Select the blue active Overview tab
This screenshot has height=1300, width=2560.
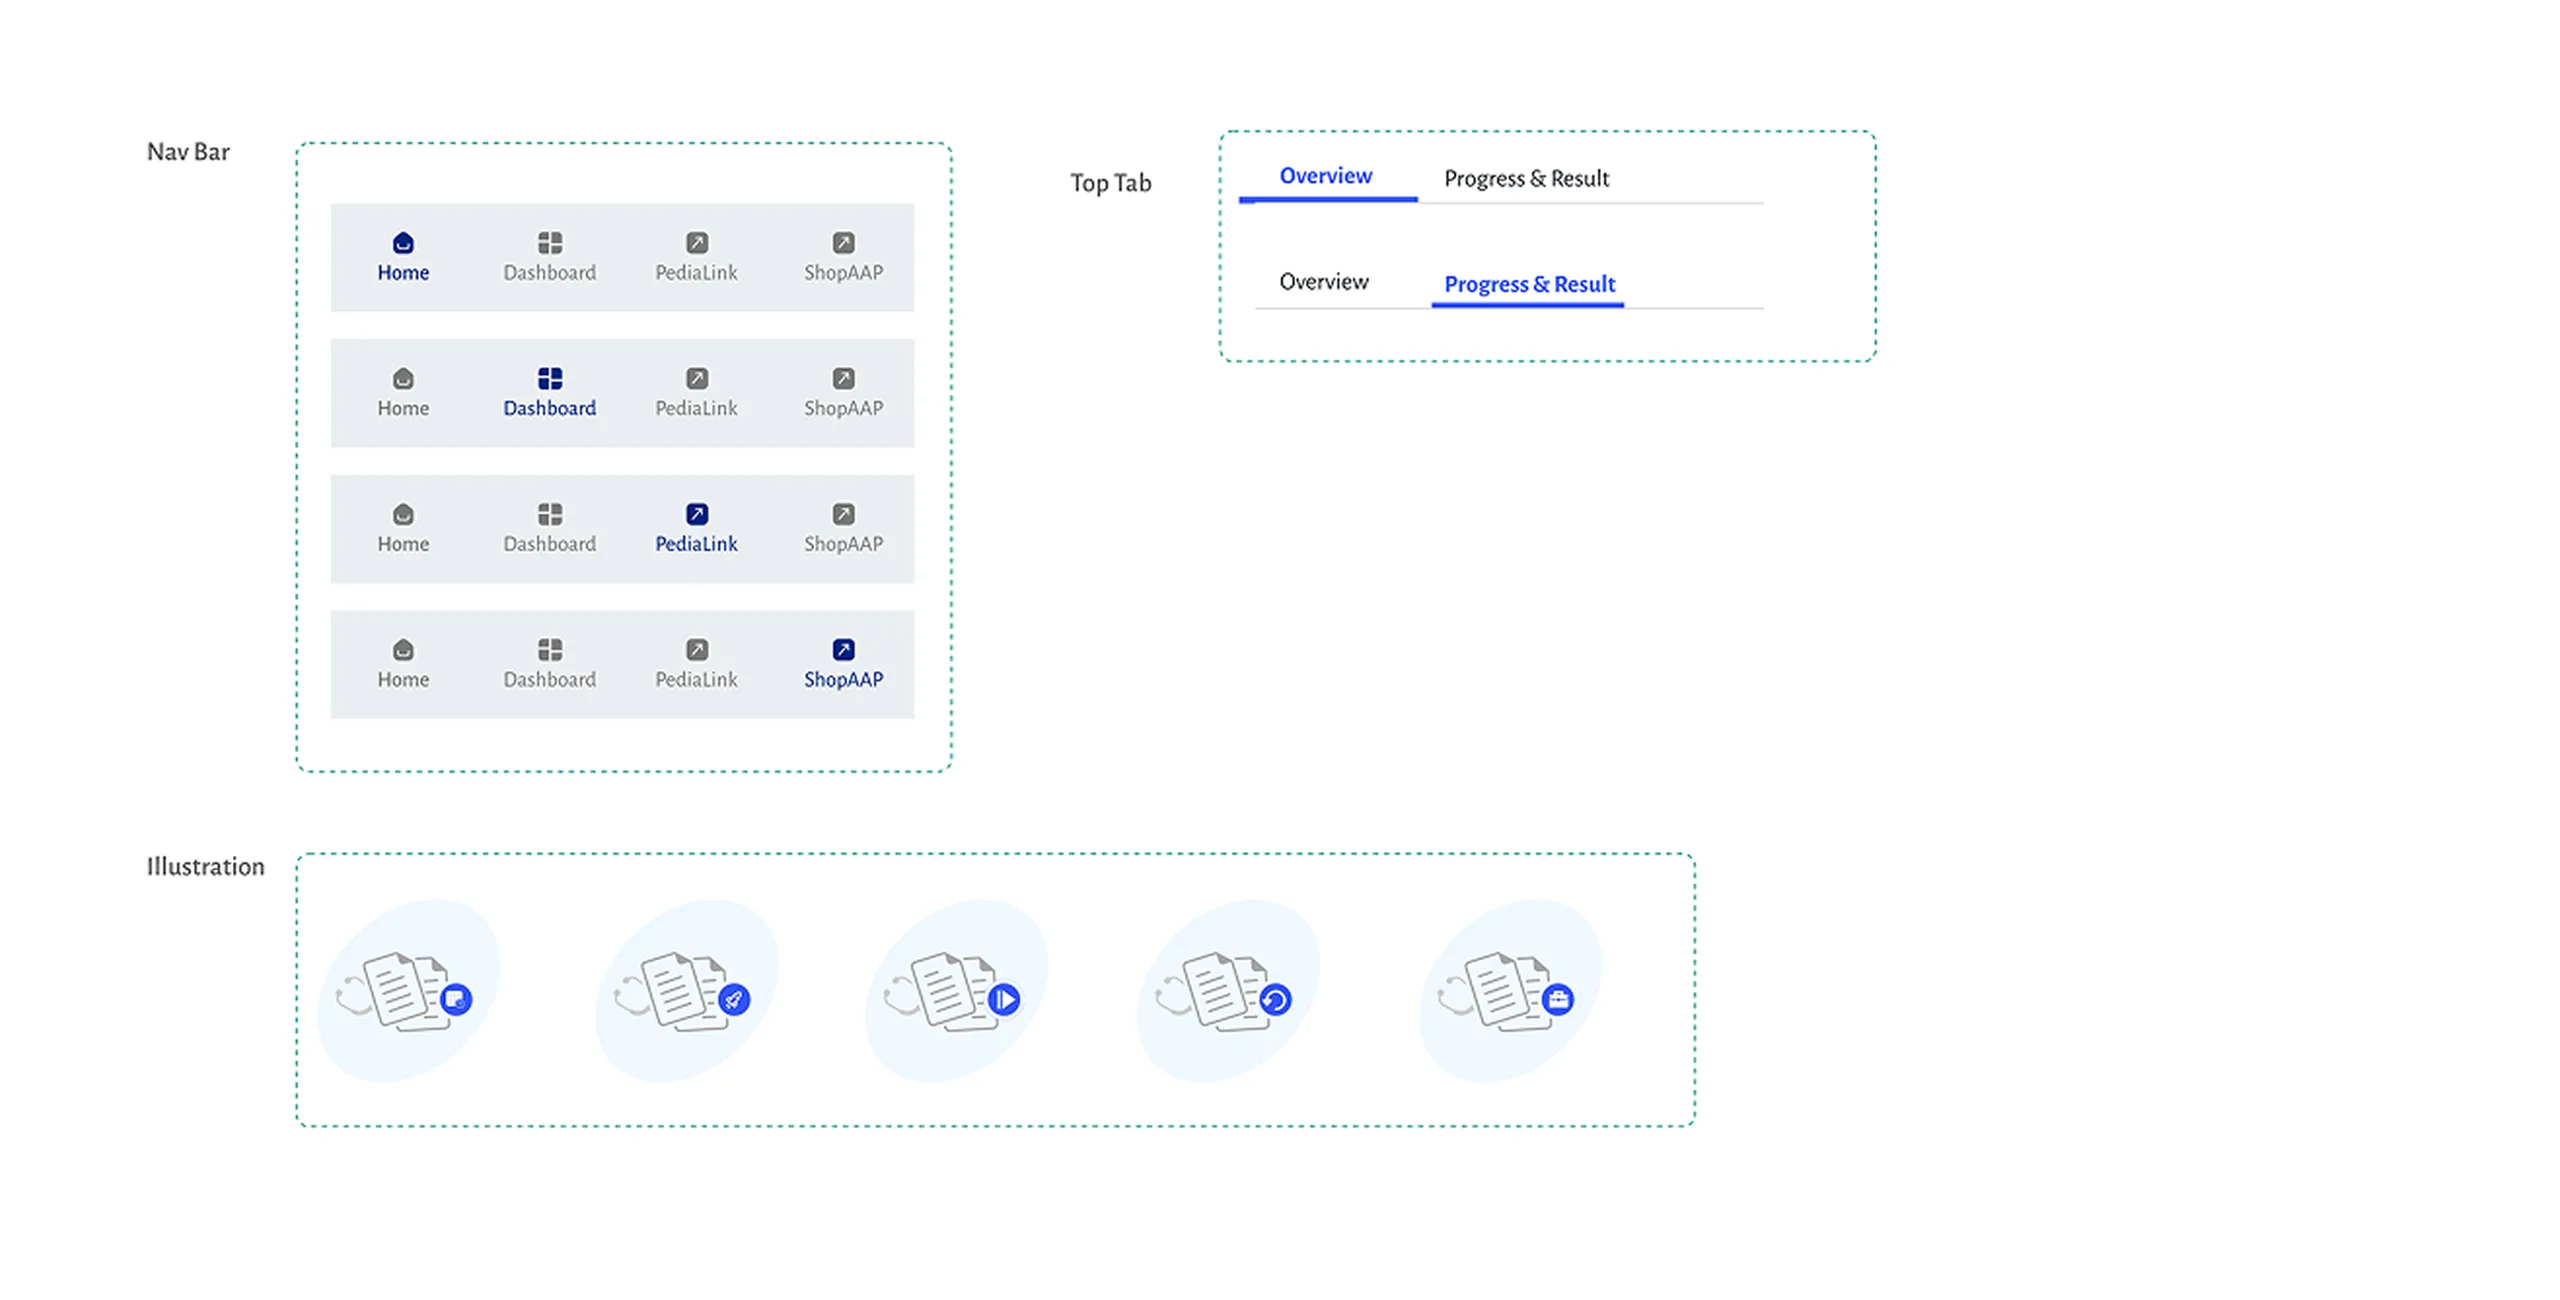tap(1325, 176)
